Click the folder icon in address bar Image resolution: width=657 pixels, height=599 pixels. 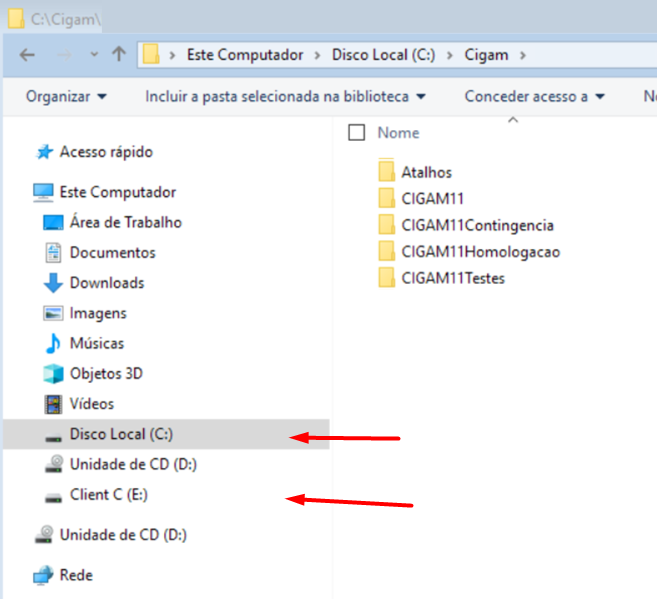coord(151,54)
